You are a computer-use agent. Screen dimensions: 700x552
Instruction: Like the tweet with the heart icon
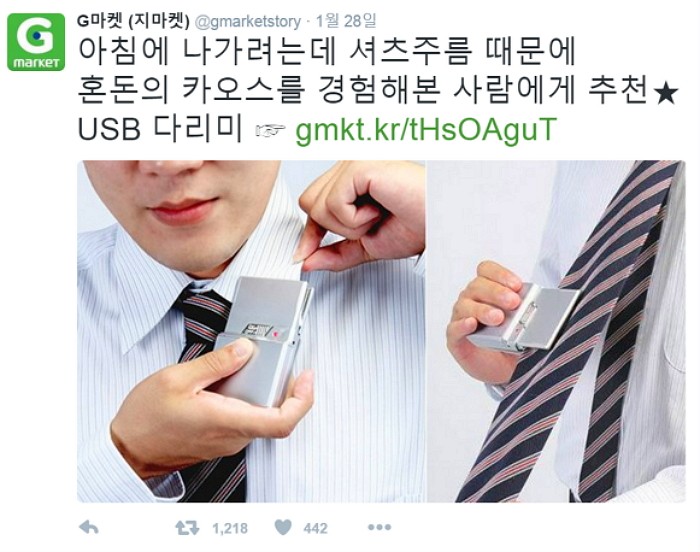tap(283, 528)
